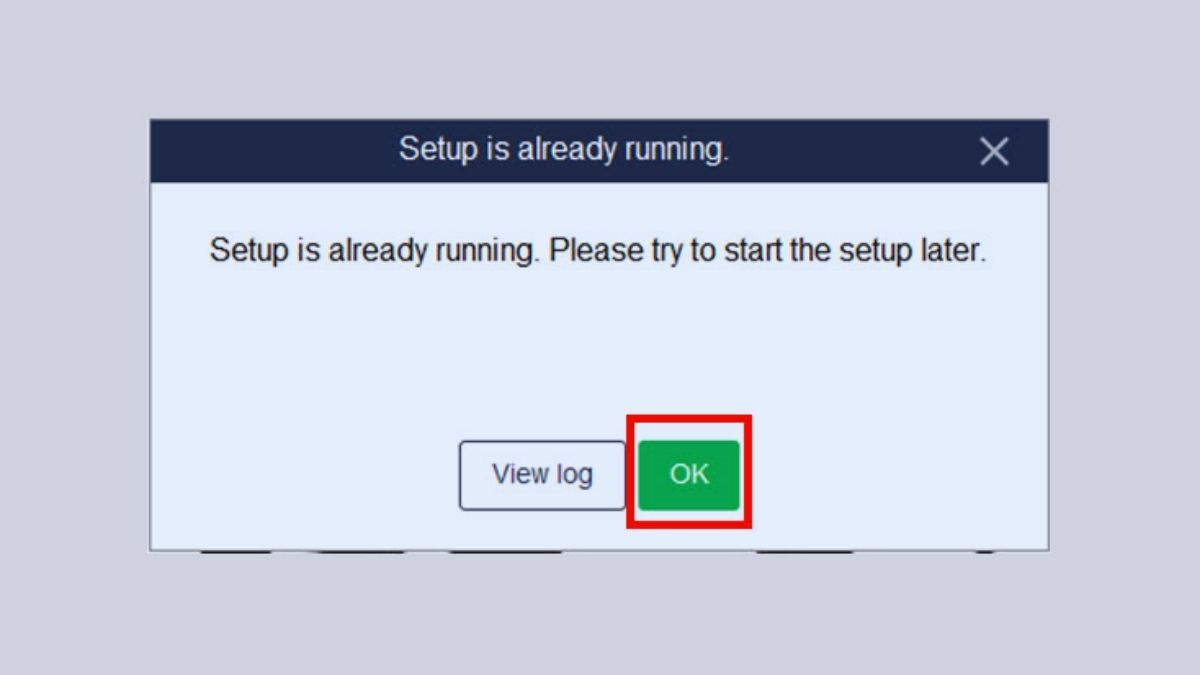
Task: Dismiss the setup warning via OK
Action: coord(689,474)
